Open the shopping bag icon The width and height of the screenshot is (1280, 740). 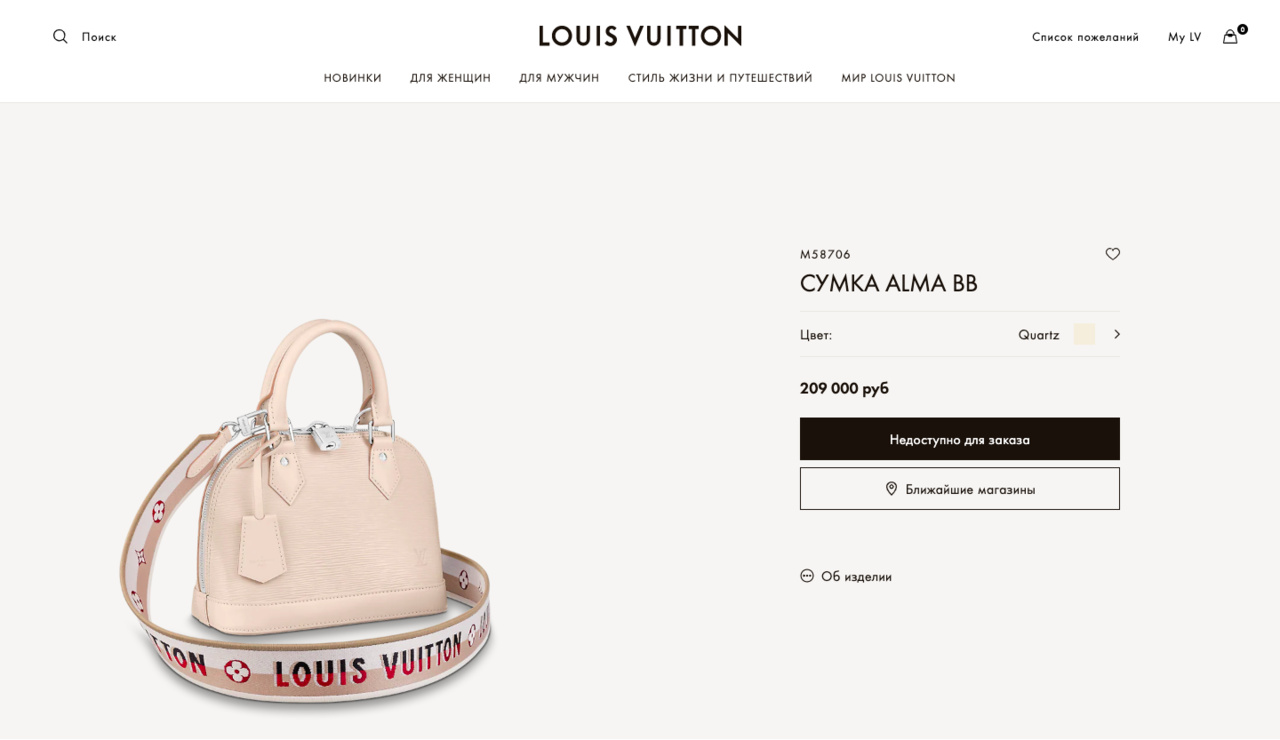point(1230,37)
